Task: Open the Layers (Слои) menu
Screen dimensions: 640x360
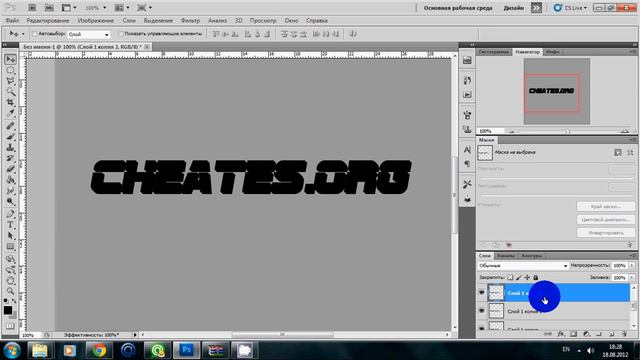Action: pyautogui.click(x=129, y=20)
